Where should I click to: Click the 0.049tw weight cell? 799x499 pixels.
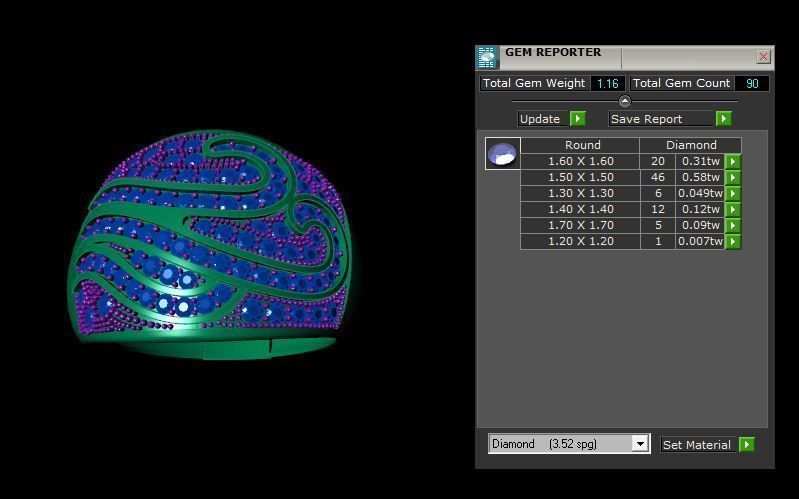click(700, 193)
